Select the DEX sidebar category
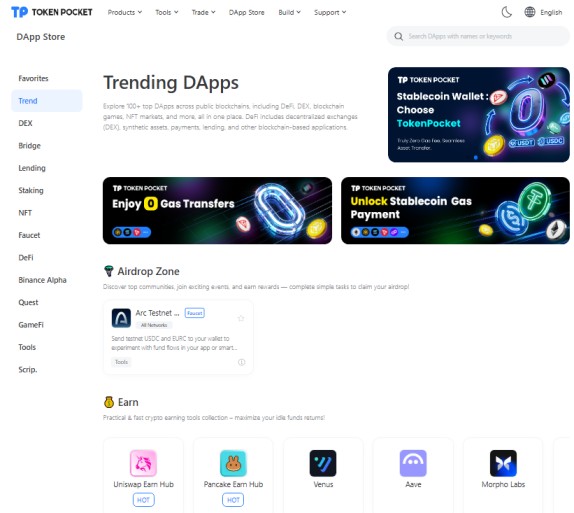 click(25, 123)
